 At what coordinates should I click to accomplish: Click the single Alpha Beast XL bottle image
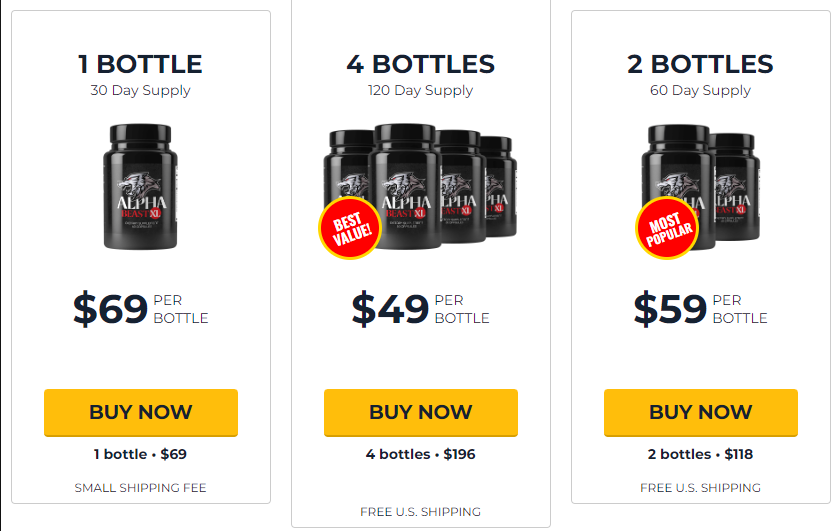[141, 187]
